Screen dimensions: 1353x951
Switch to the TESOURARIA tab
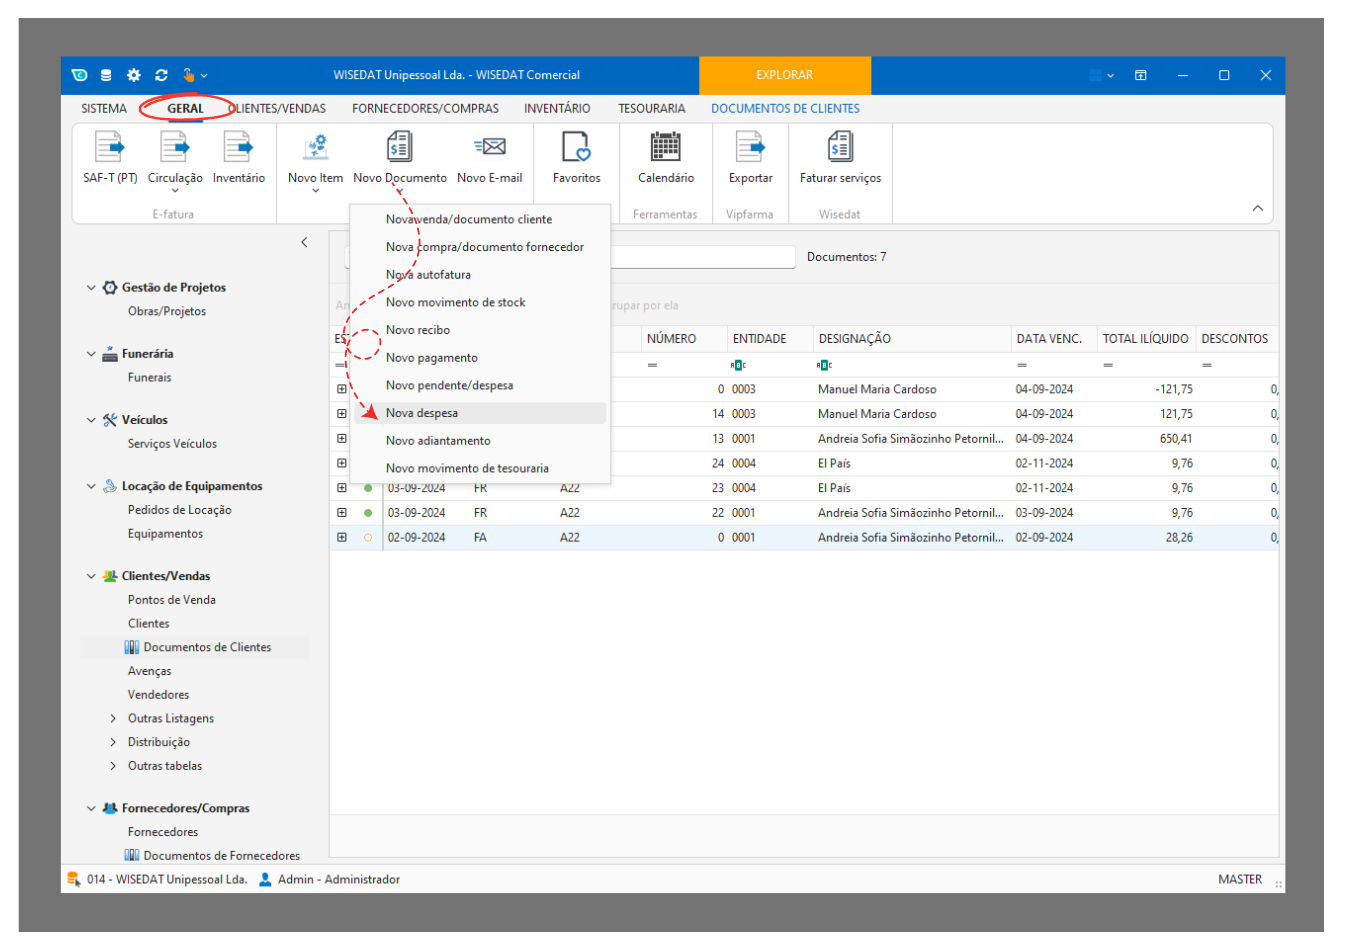pos(651,108)
